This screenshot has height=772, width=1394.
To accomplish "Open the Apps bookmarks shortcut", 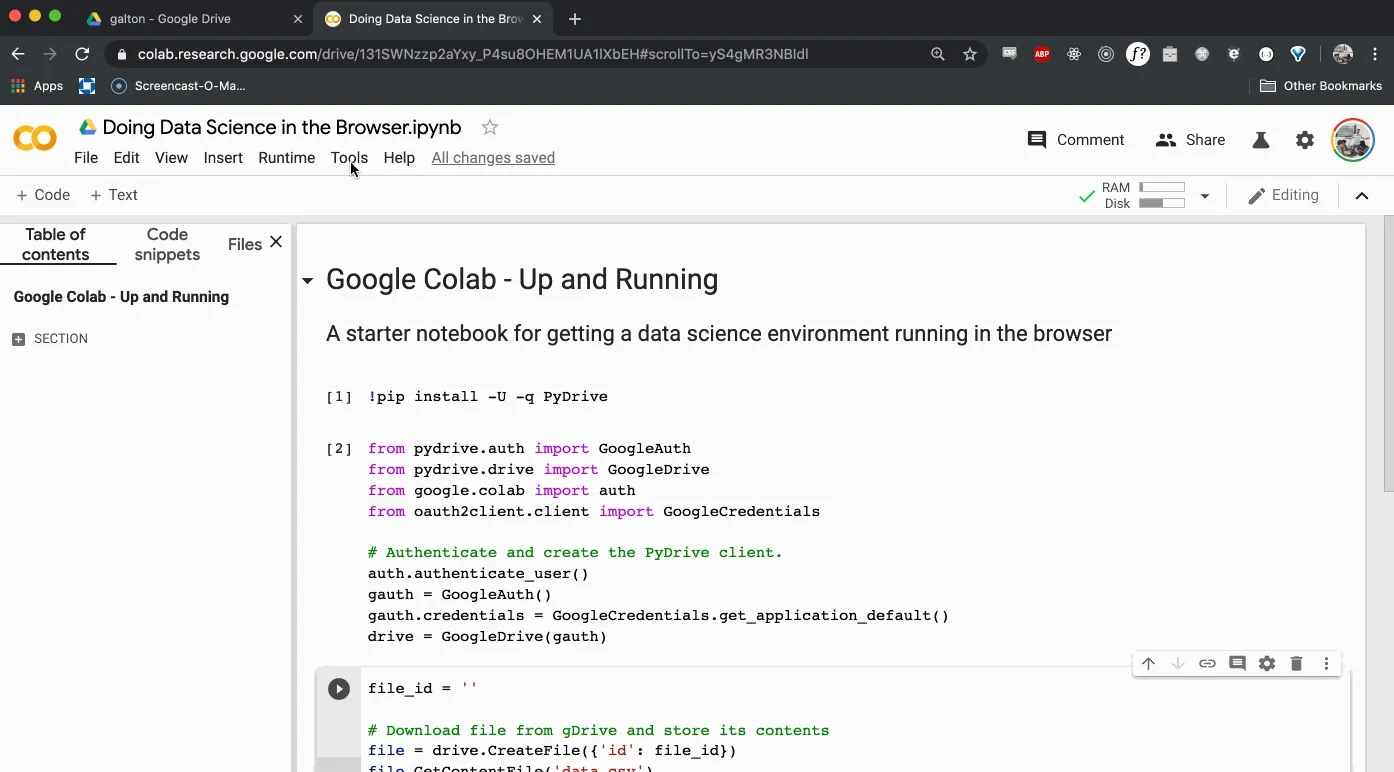I will (37, 86).
